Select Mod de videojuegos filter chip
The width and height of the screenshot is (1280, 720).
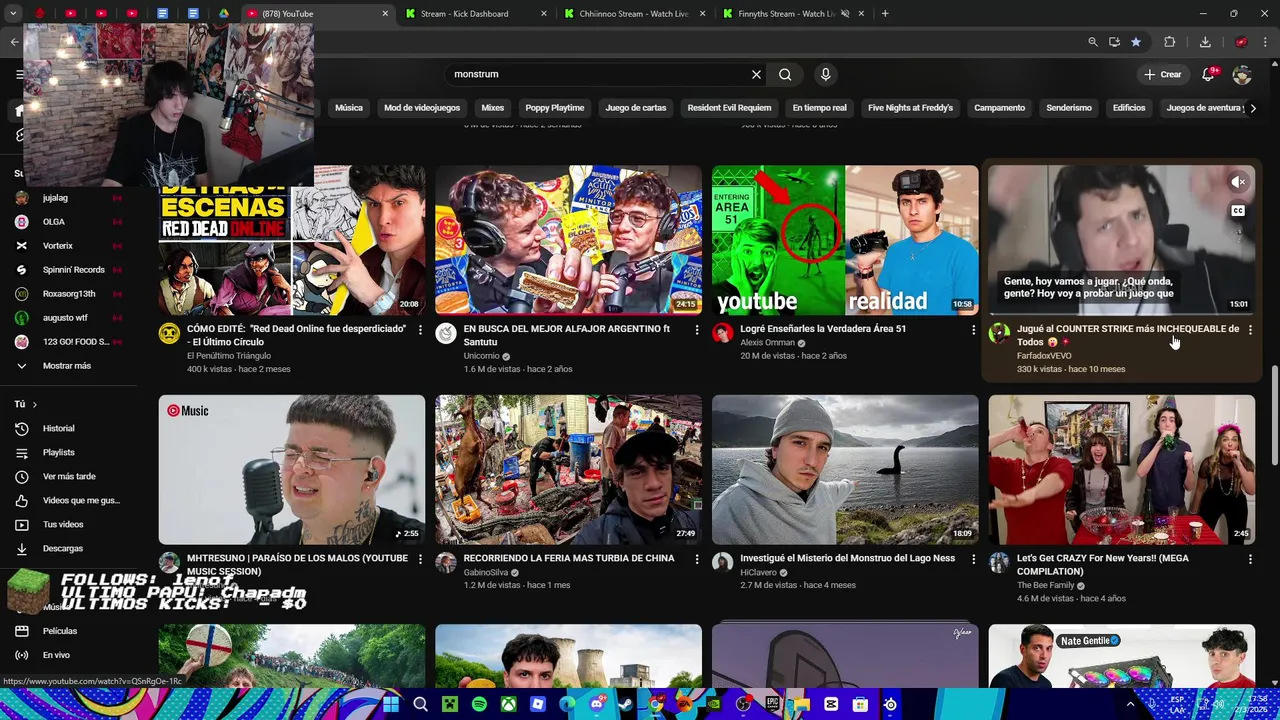[x=422, y=108]
